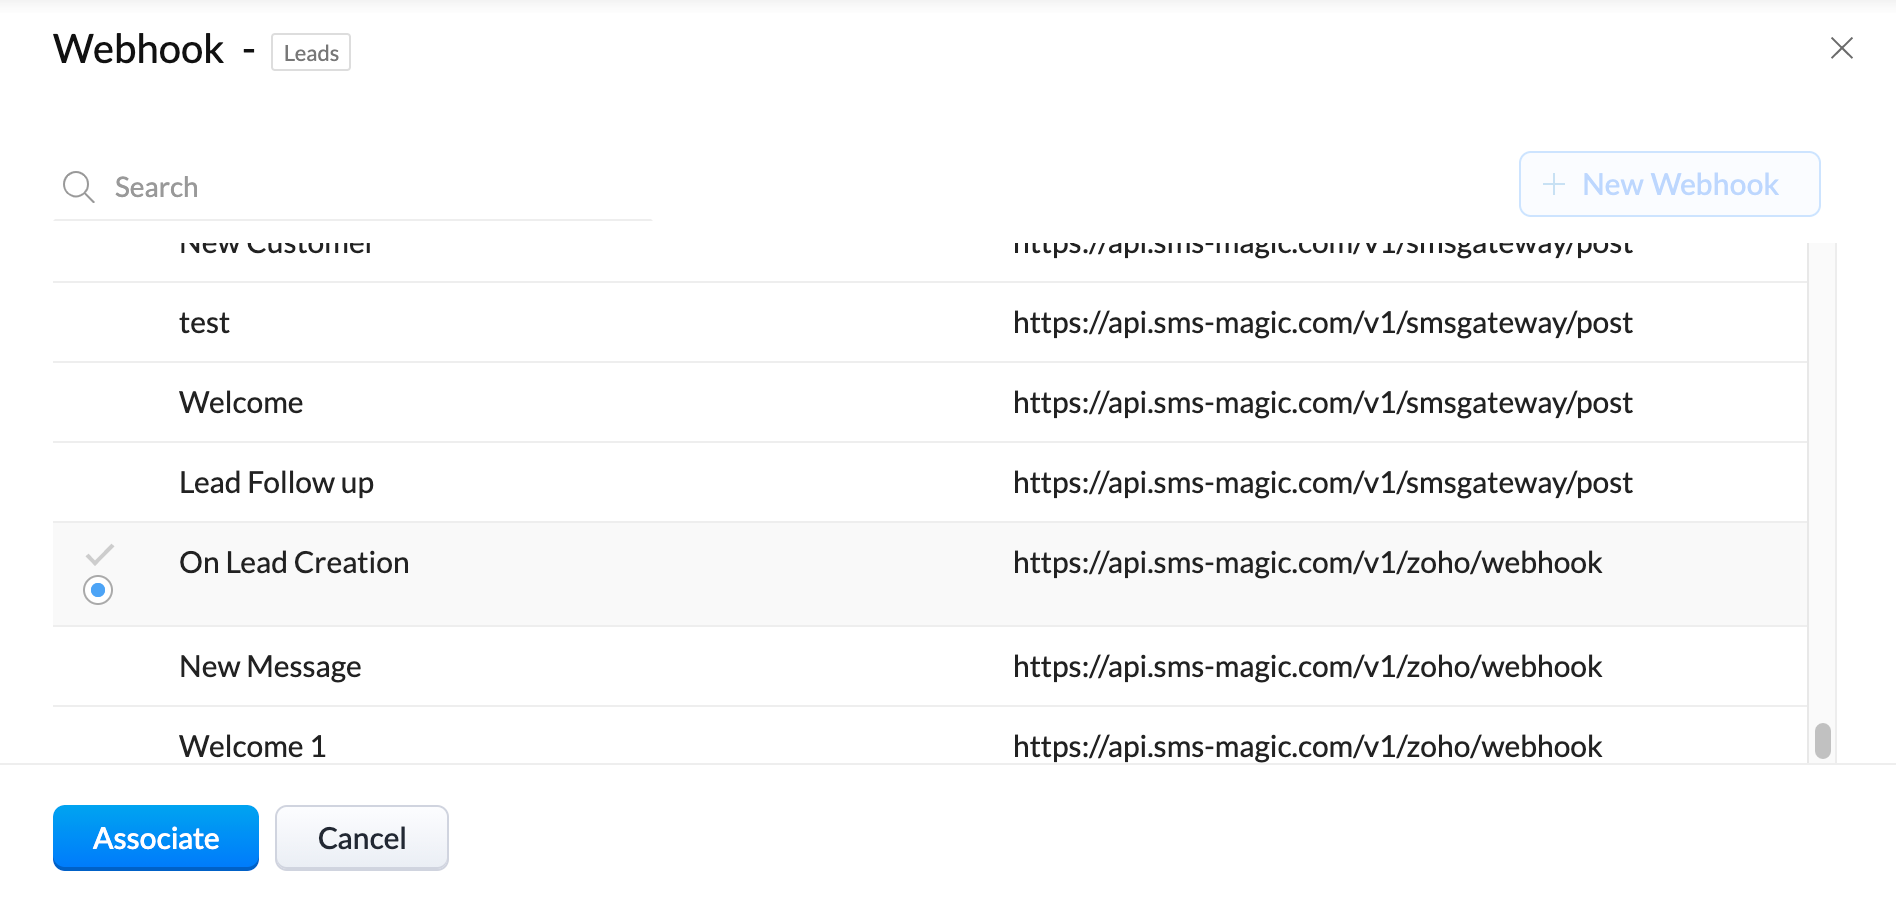Click the zoho/webhook URL for On Lead Creation
The image size is (1896, 908).
(1307, 562)
